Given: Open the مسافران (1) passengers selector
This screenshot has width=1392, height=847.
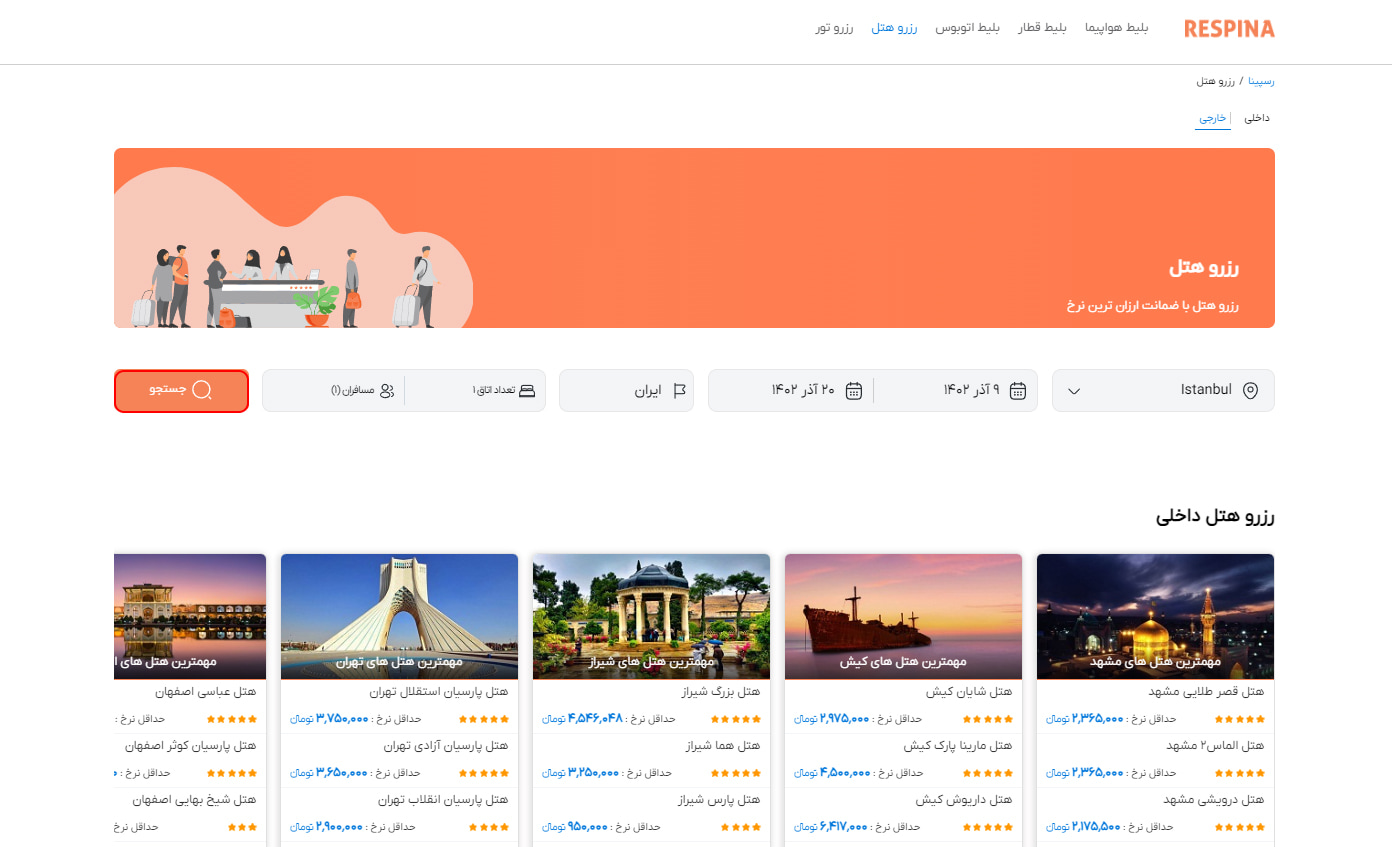Looking at the screenshot, I should coord(352,391).
